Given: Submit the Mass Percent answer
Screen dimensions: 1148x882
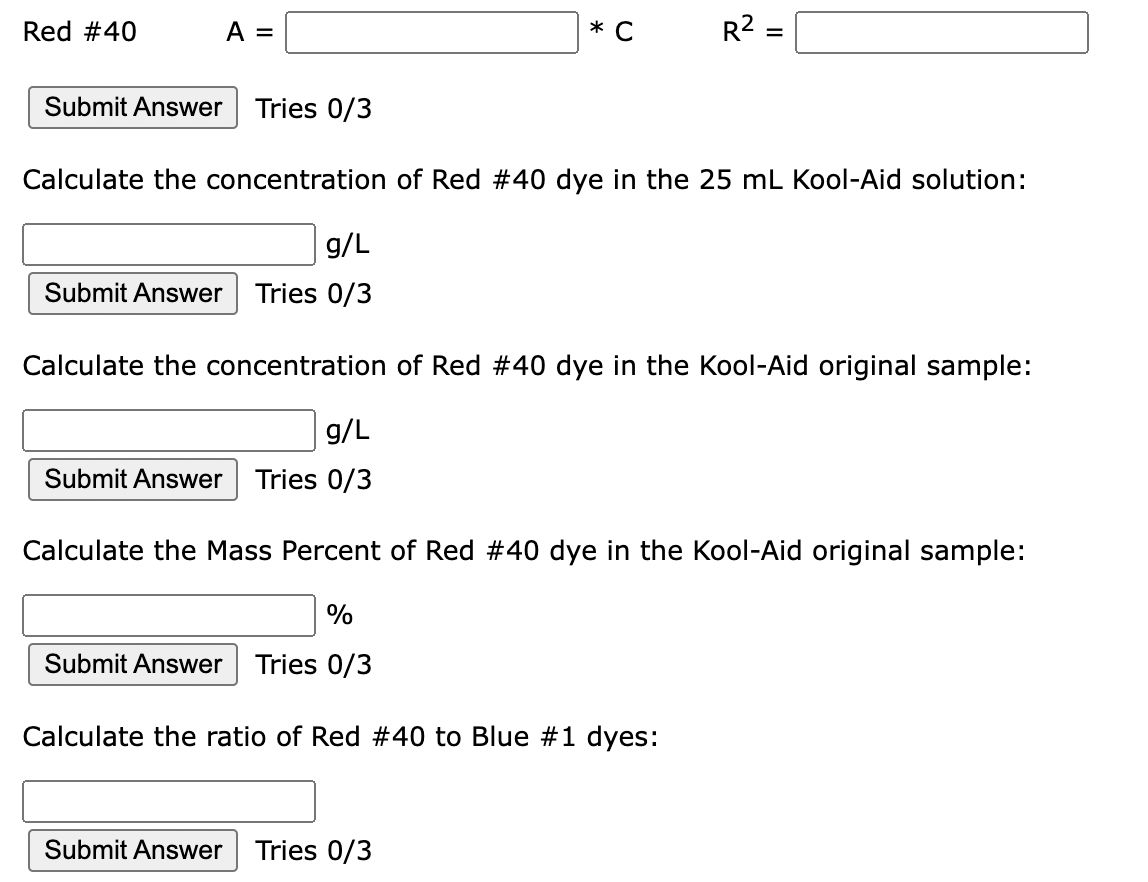Looking at the screenshot, I should (x=133, y=665).
